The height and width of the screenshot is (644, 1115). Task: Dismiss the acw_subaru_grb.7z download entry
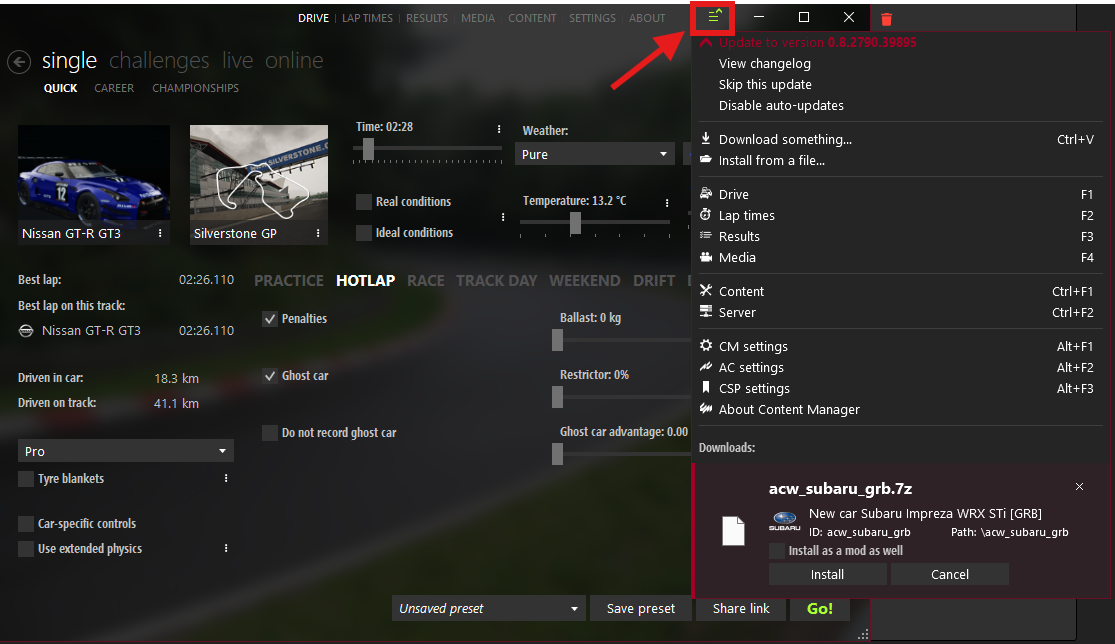(1079, 487)
